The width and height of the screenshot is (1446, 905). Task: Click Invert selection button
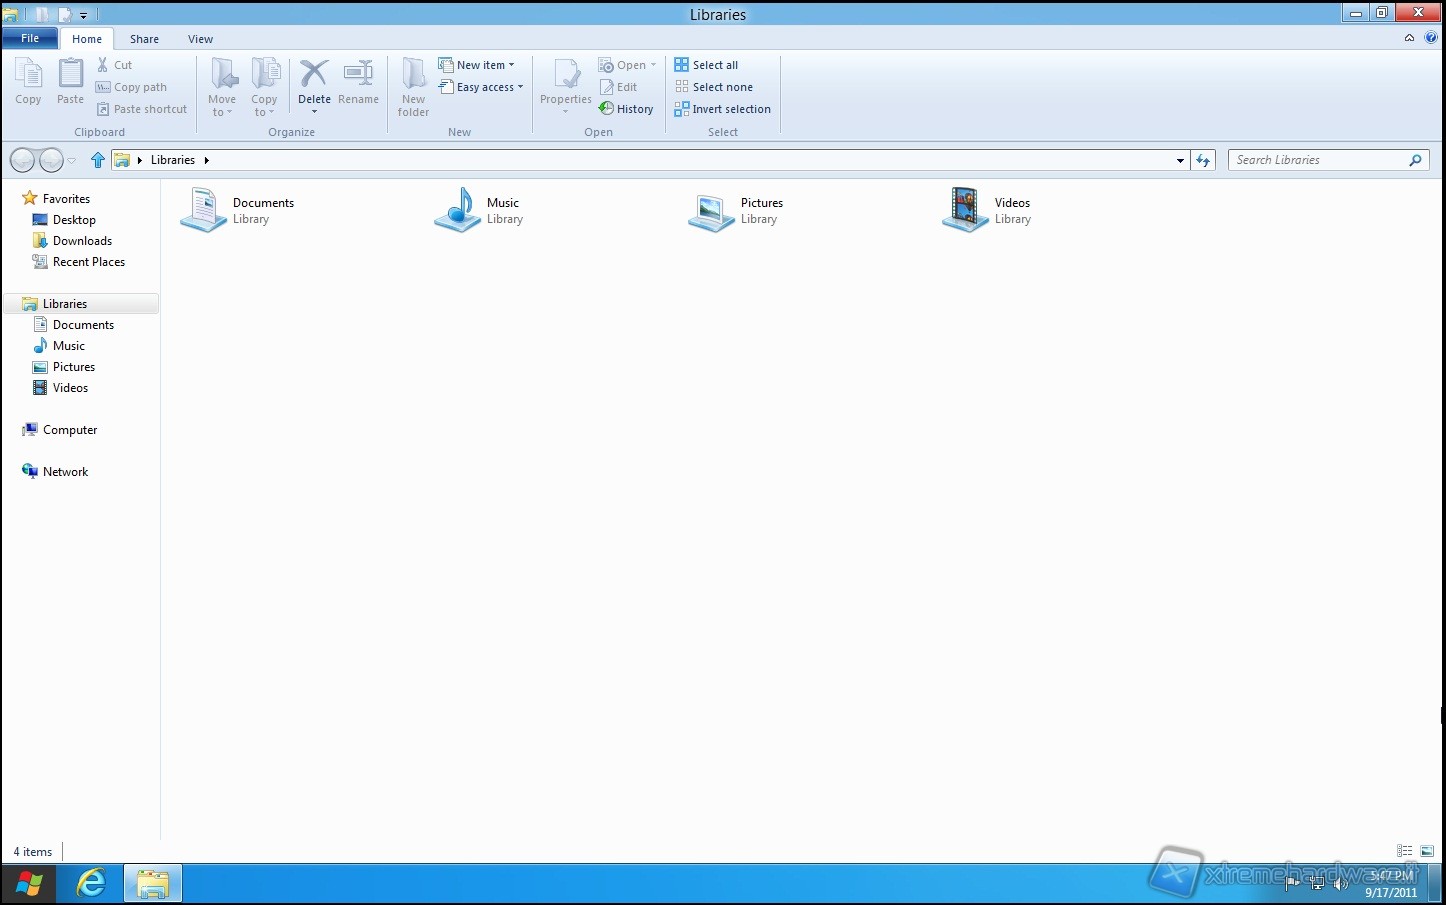pyautogui.click(x=722, y=109)
